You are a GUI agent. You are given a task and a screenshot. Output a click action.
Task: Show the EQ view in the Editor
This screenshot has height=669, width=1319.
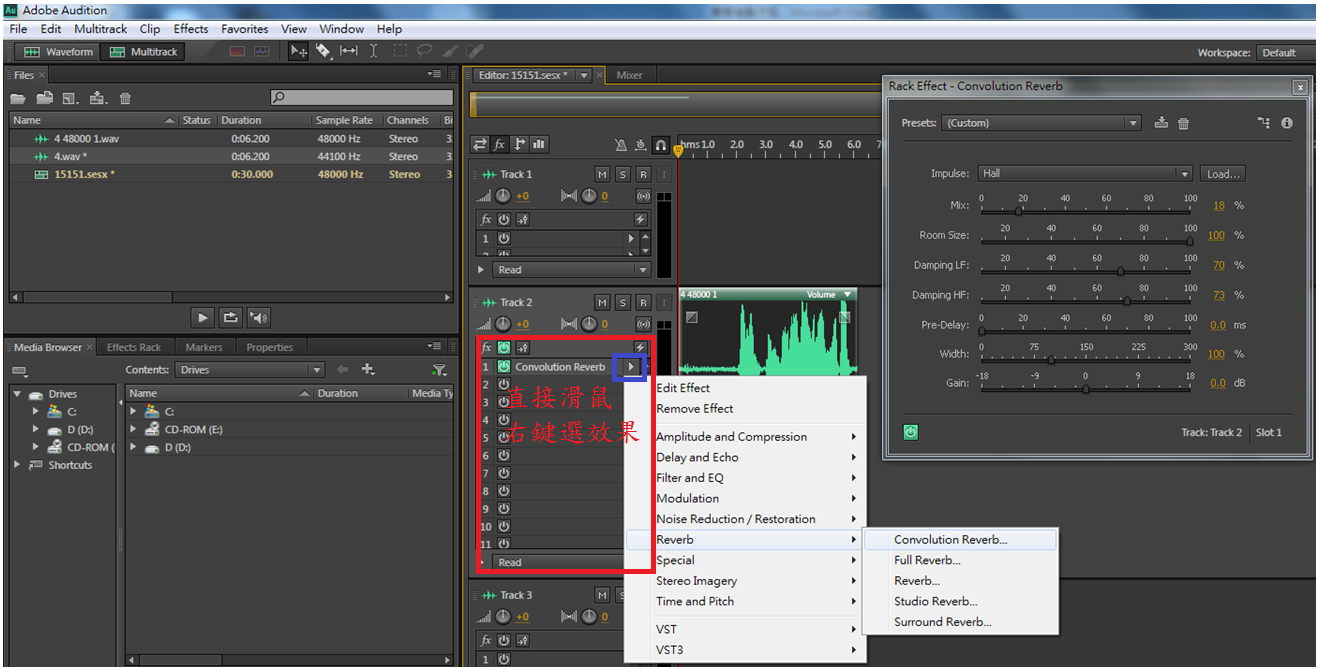coord(538,145)
